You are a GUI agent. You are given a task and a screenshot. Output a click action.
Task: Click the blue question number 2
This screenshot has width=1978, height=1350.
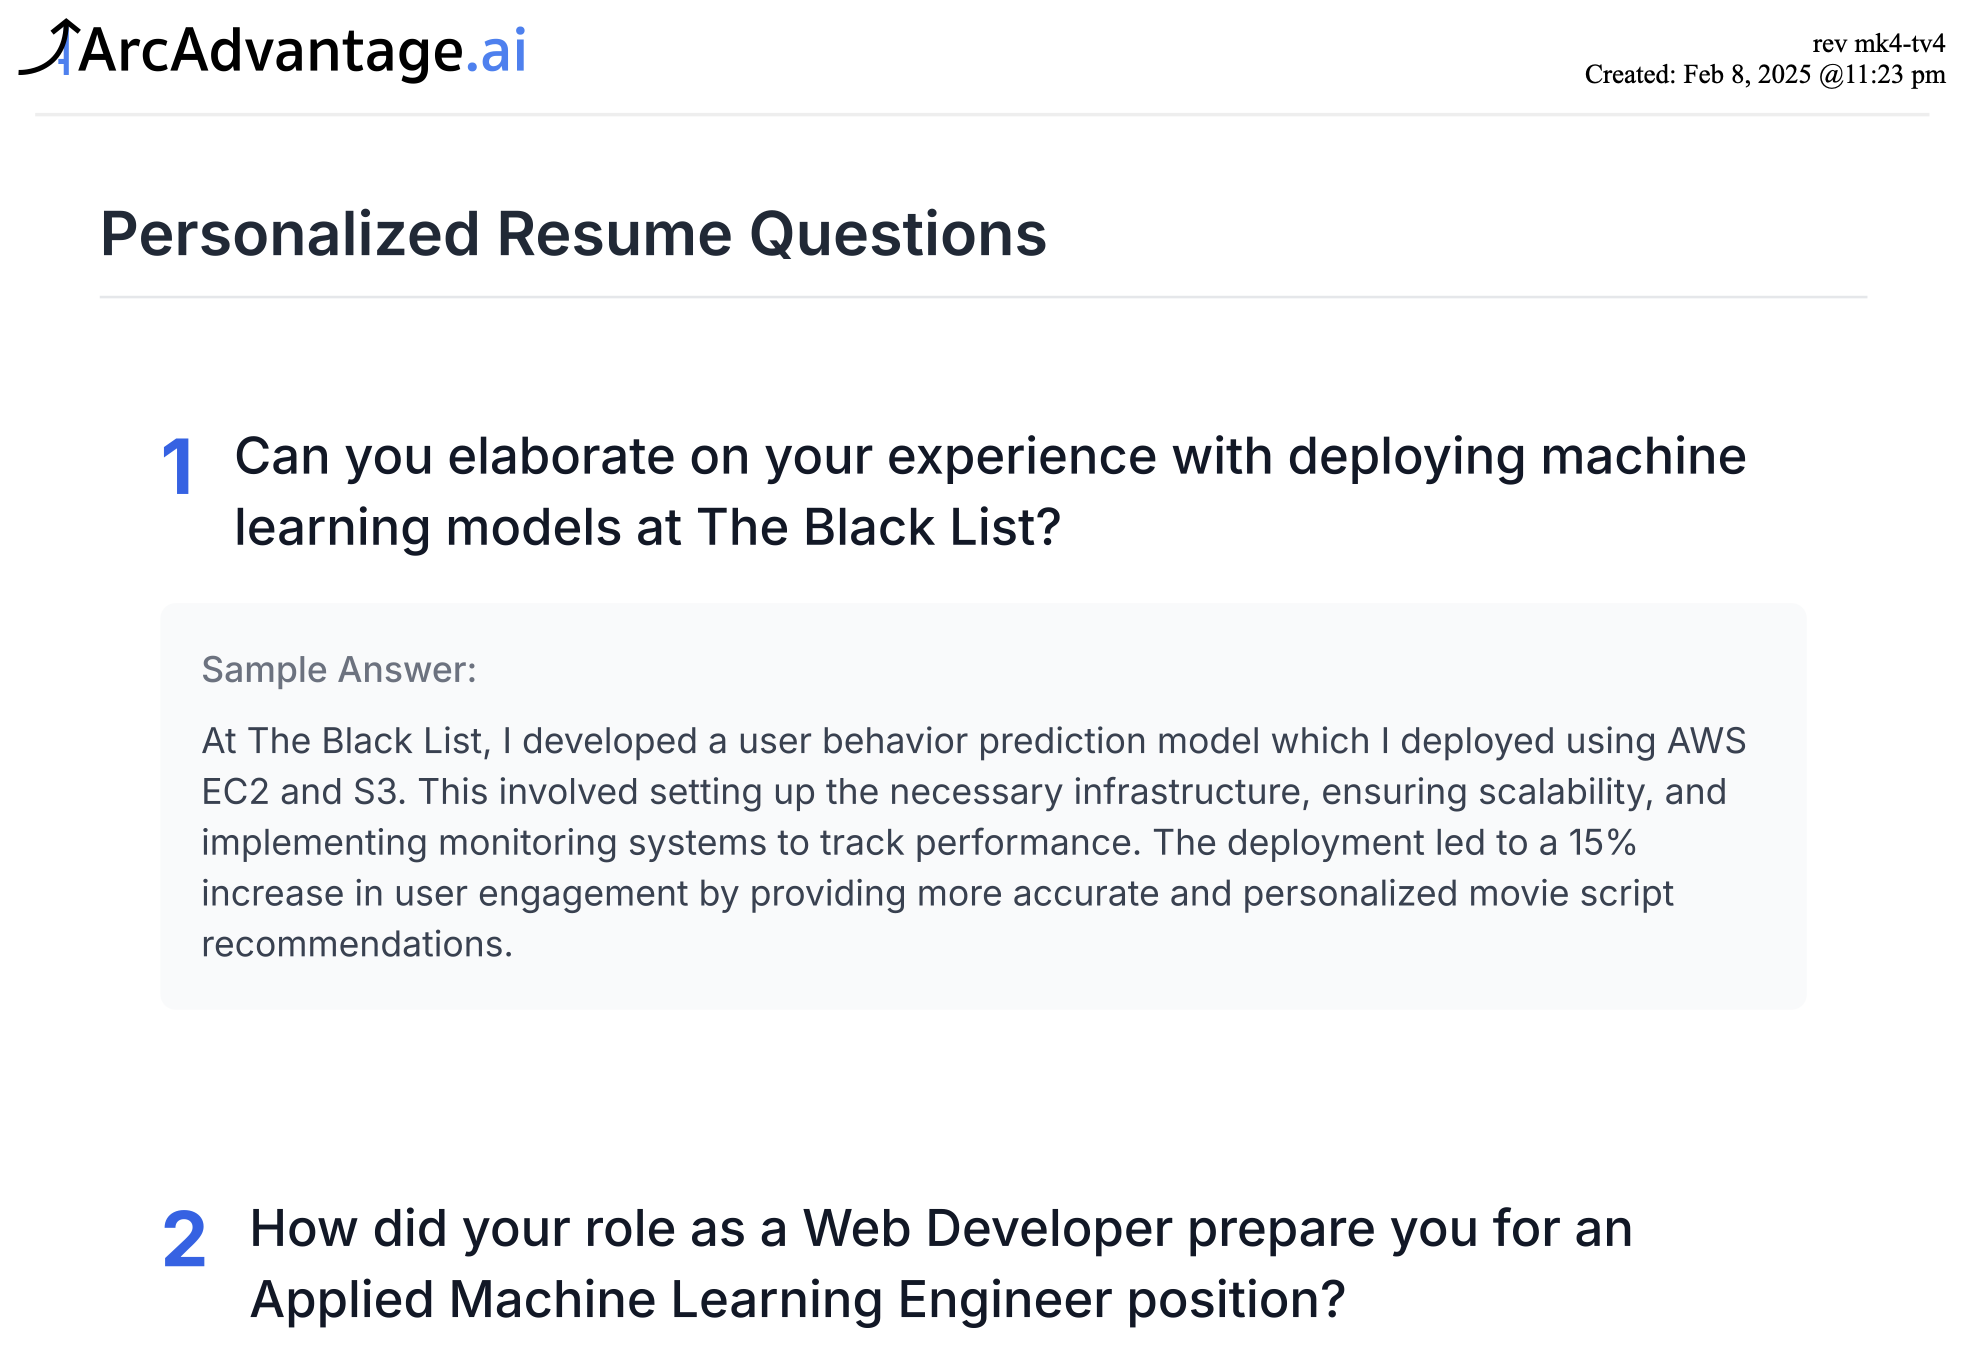point(184,1240)
